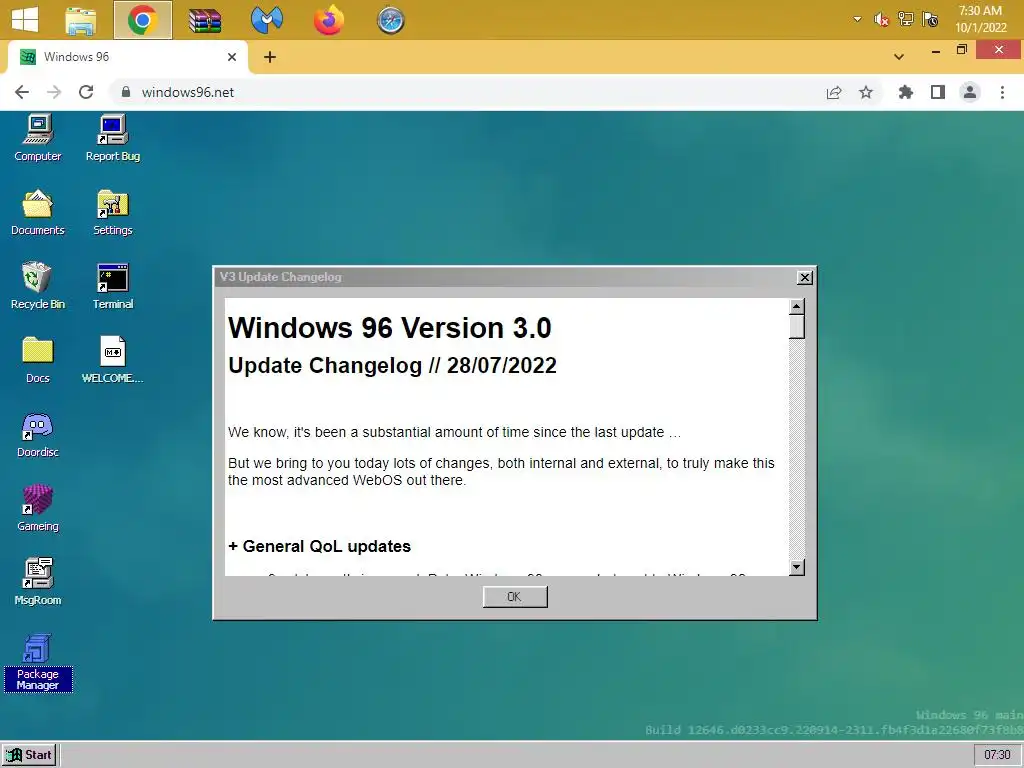Select the Package Manager icon

click(37, 662)
